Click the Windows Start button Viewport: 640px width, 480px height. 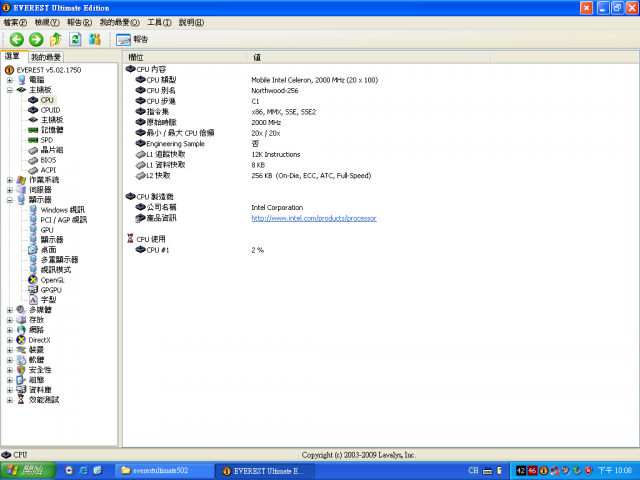27,471
